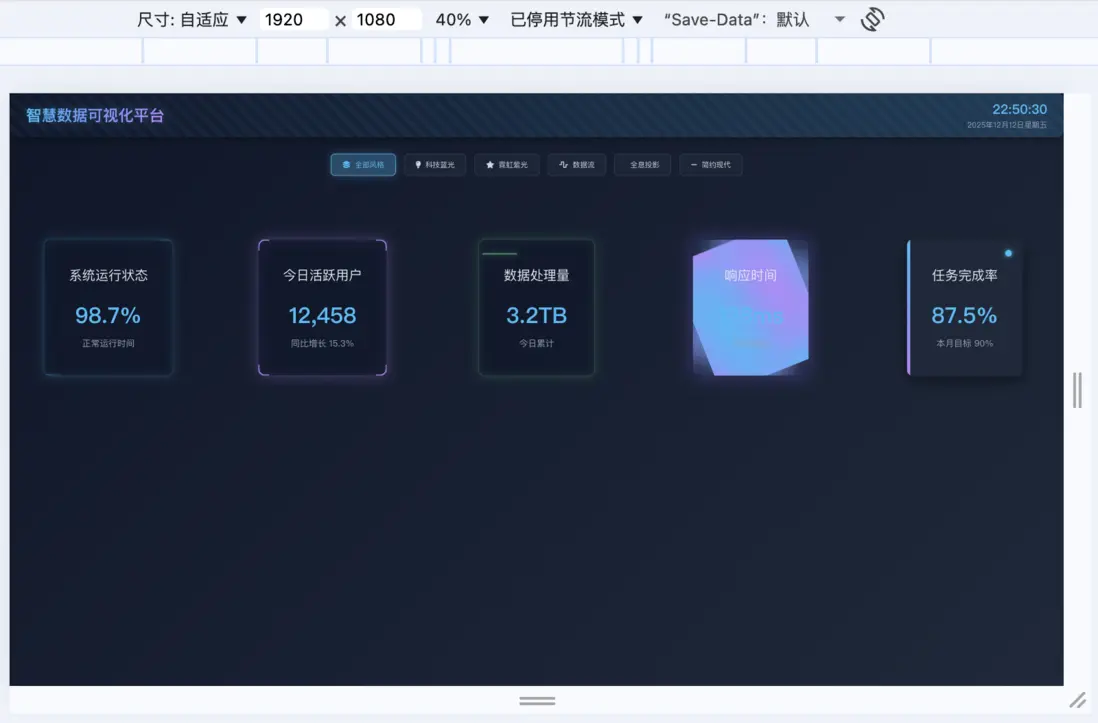
Task: Click the star icon in 霓虹紫光 button
Action: pyautogui.click(x=490, y=165)
